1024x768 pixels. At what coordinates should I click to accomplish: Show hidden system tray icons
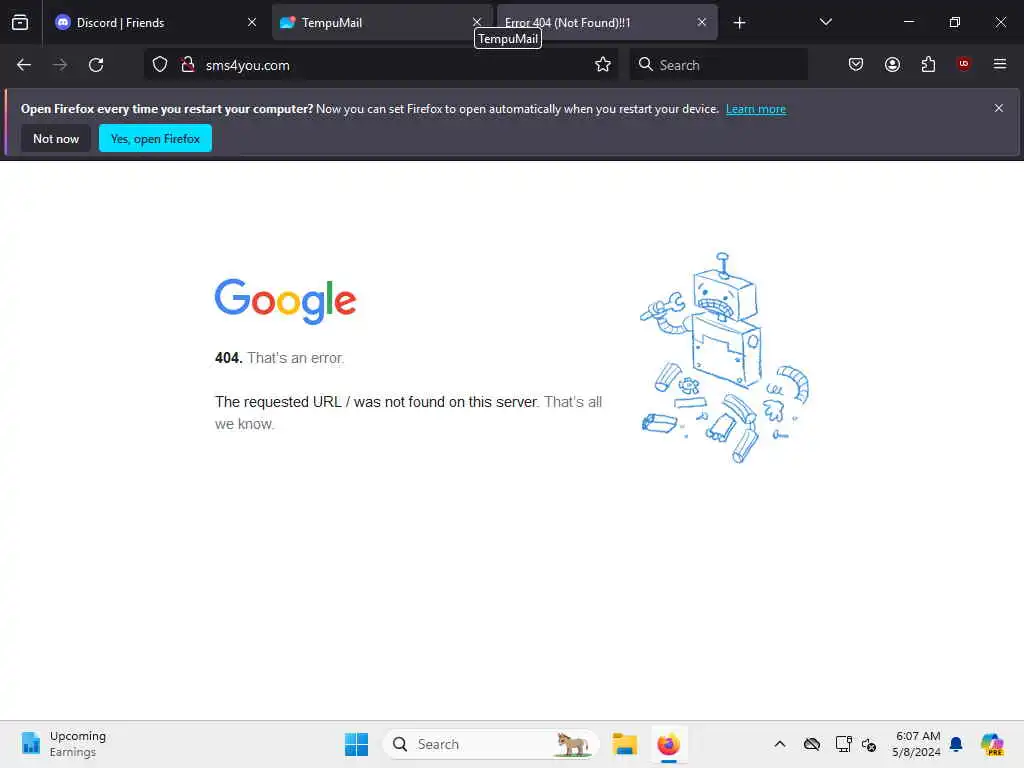(780, 744)
